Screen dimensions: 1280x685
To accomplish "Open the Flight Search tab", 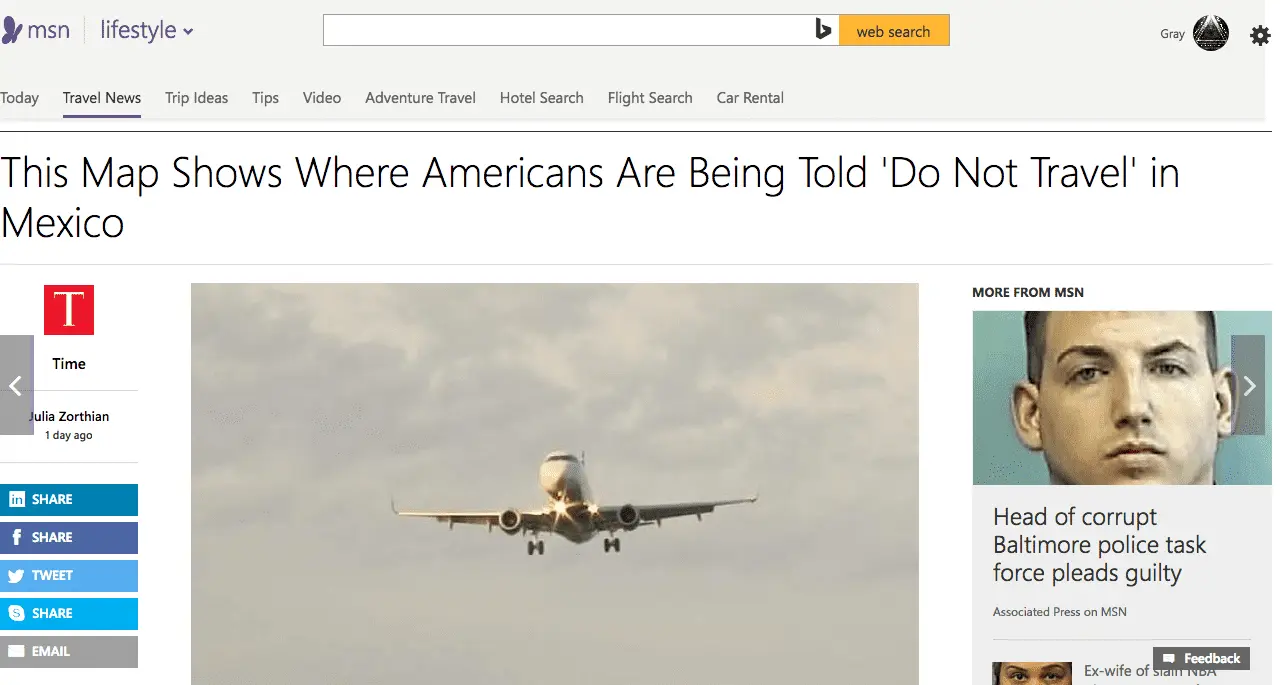I will click(x=650, y=98).
